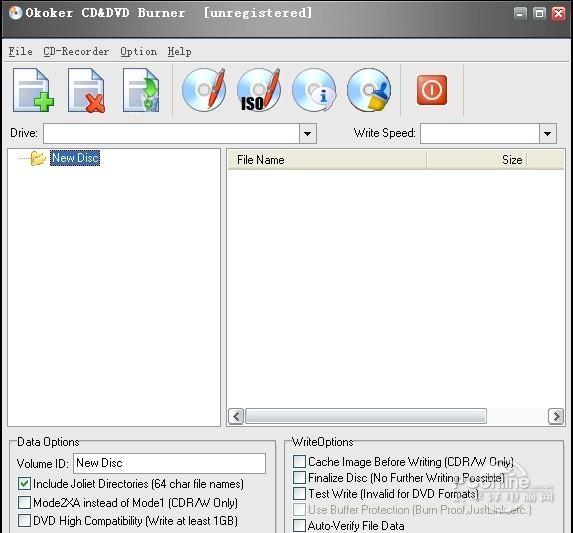This screenshot has width=573, height=533.
Task: Click the File Name column header
Action: (327, 160)
